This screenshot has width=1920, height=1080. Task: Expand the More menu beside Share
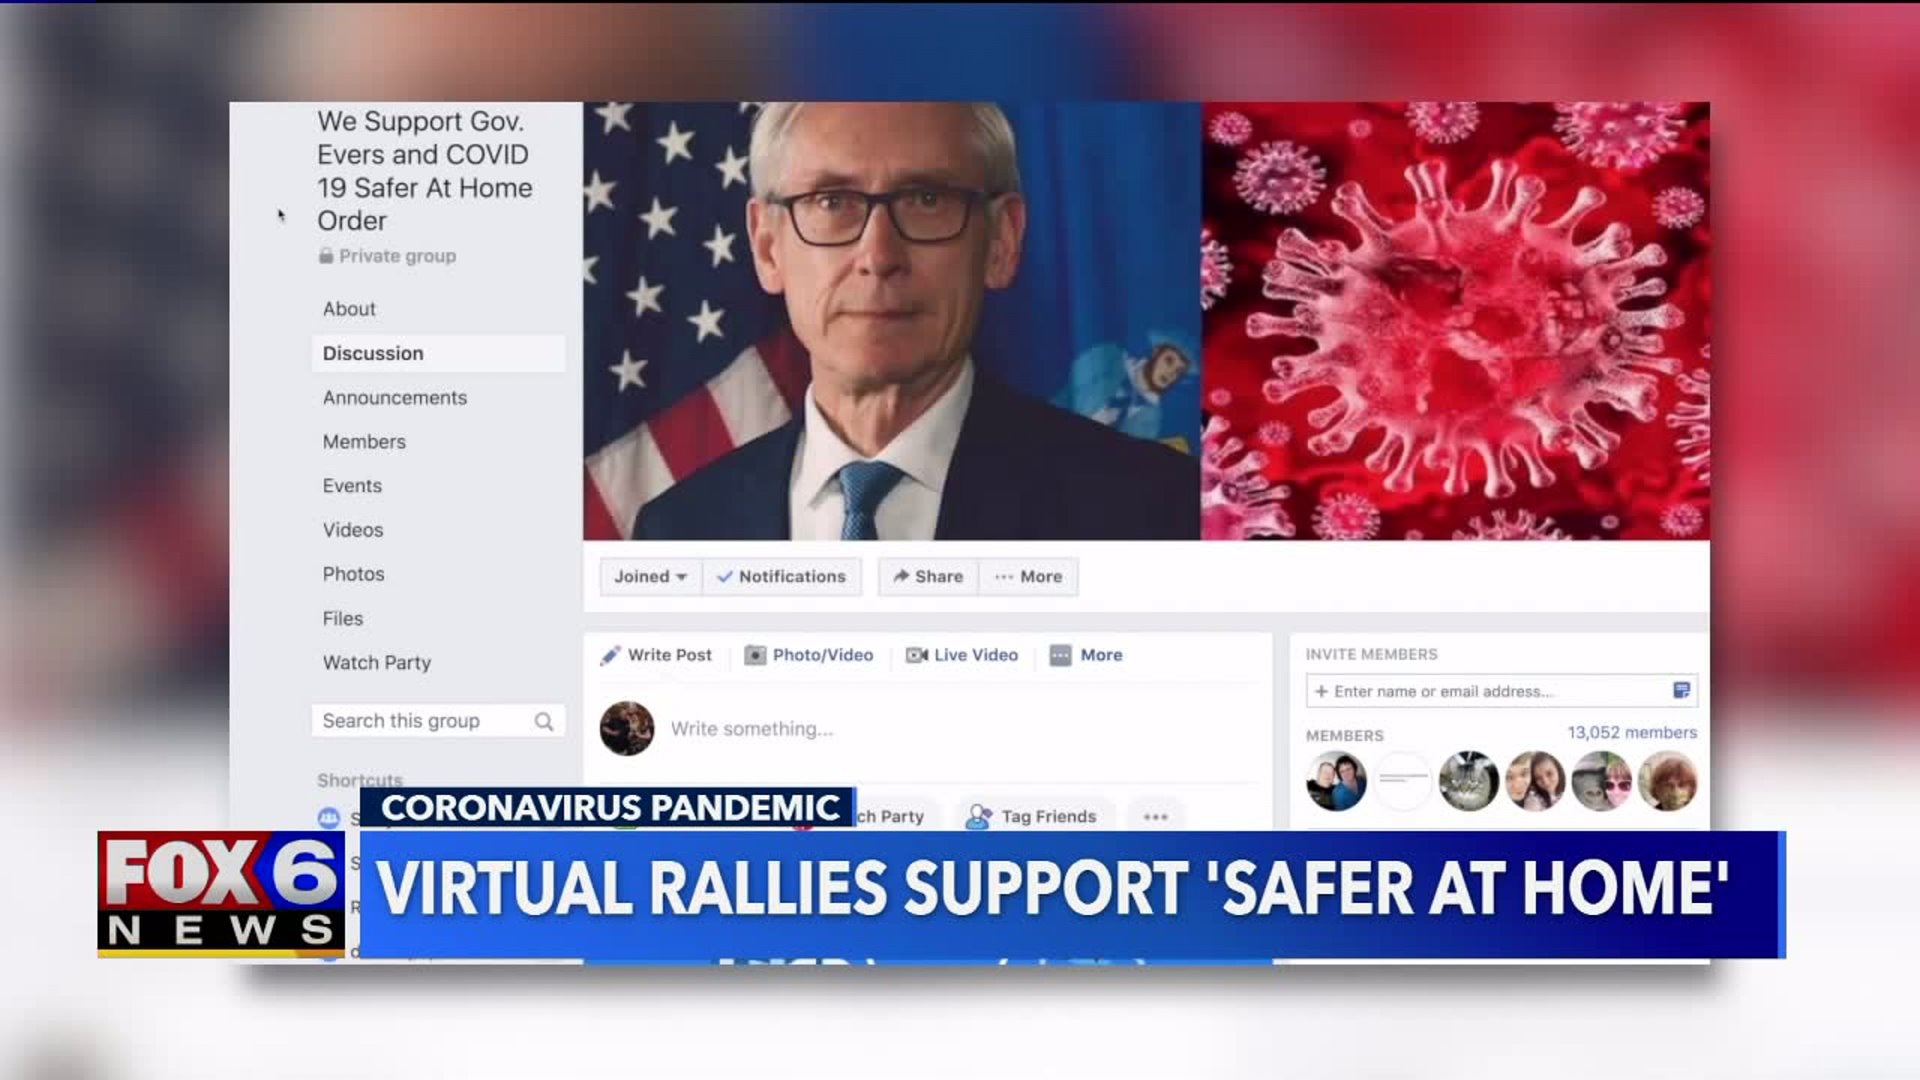tap(1029, 577)
